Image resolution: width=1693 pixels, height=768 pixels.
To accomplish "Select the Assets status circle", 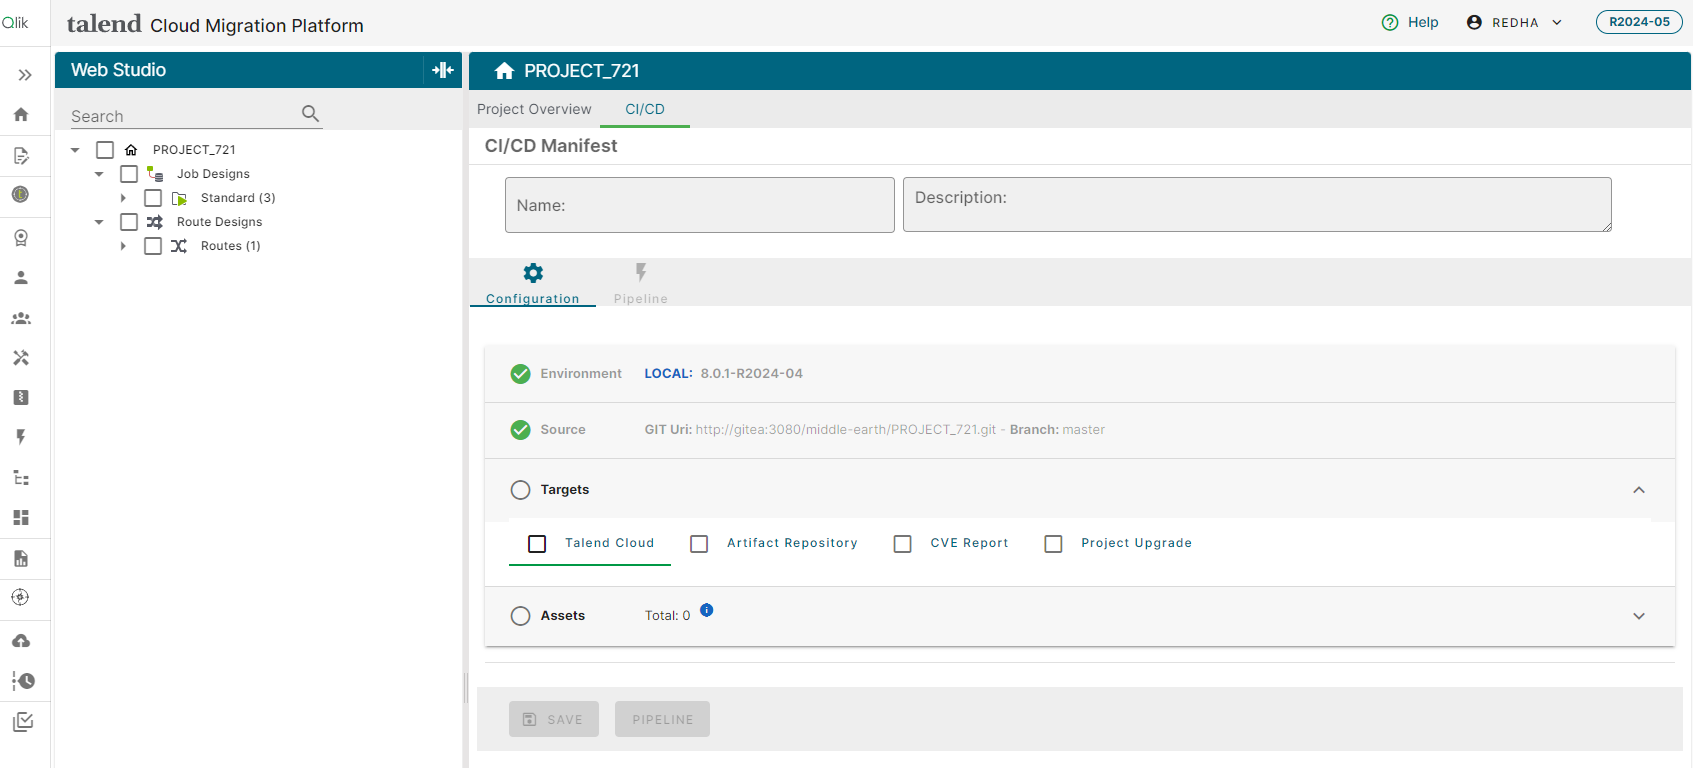I will (521, 616).
